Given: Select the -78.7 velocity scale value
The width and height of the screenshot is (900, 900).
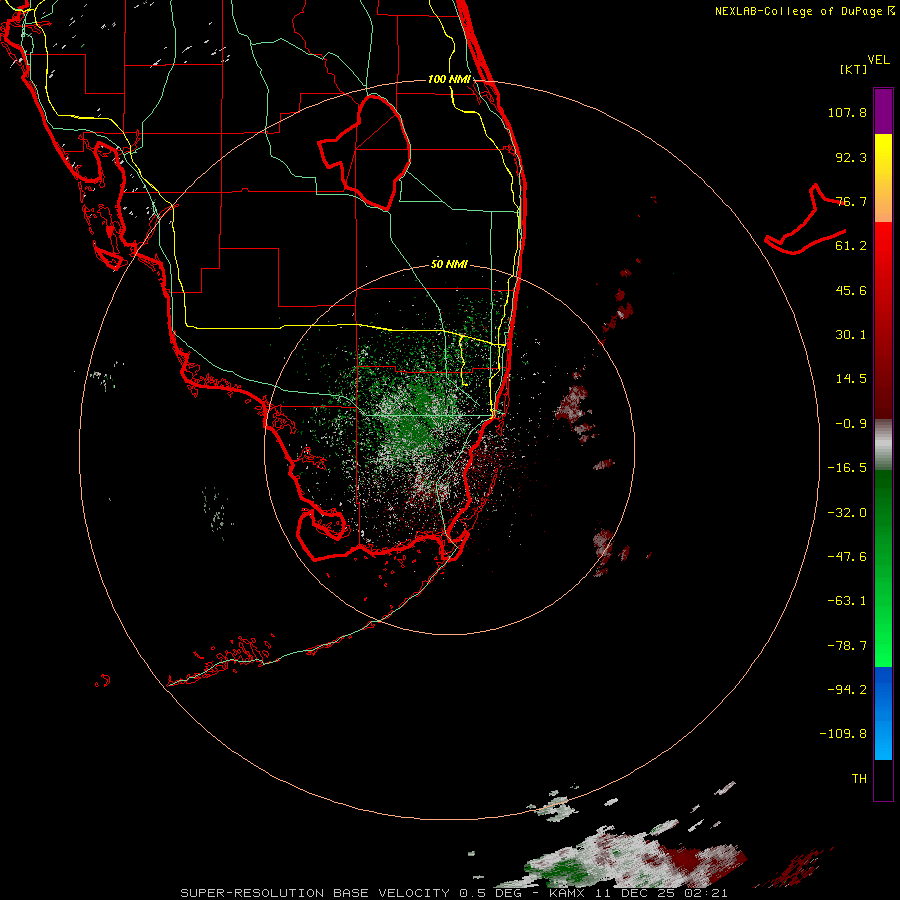Looking at the screenshot, I should point(847,646).
